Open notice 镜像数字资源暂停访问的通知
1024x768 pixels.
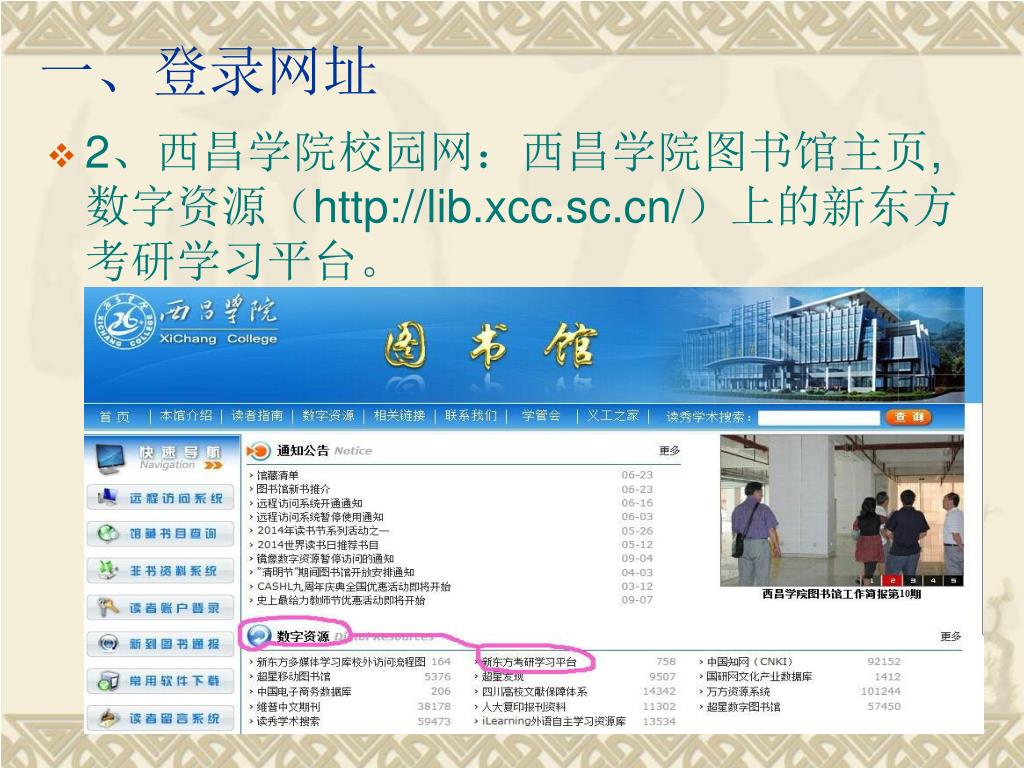325,558
